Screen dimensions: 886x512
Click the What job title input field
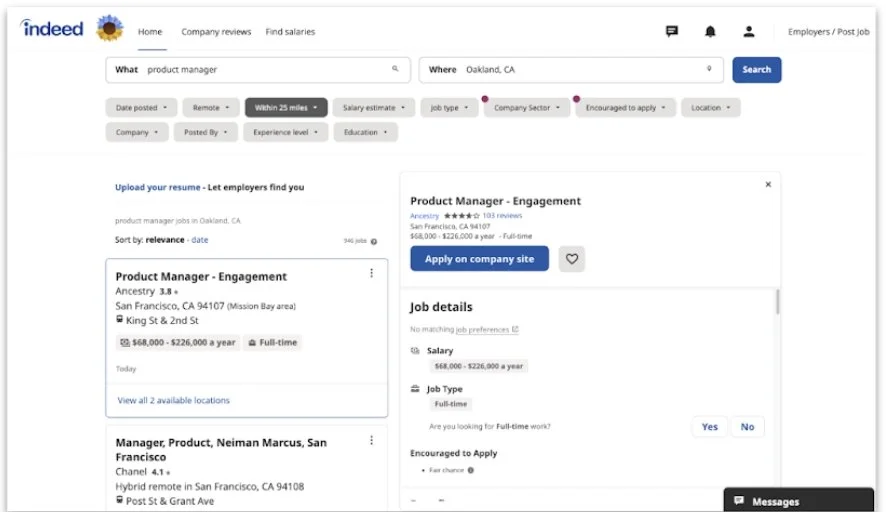pyautogui.click(x=258, y=70)
